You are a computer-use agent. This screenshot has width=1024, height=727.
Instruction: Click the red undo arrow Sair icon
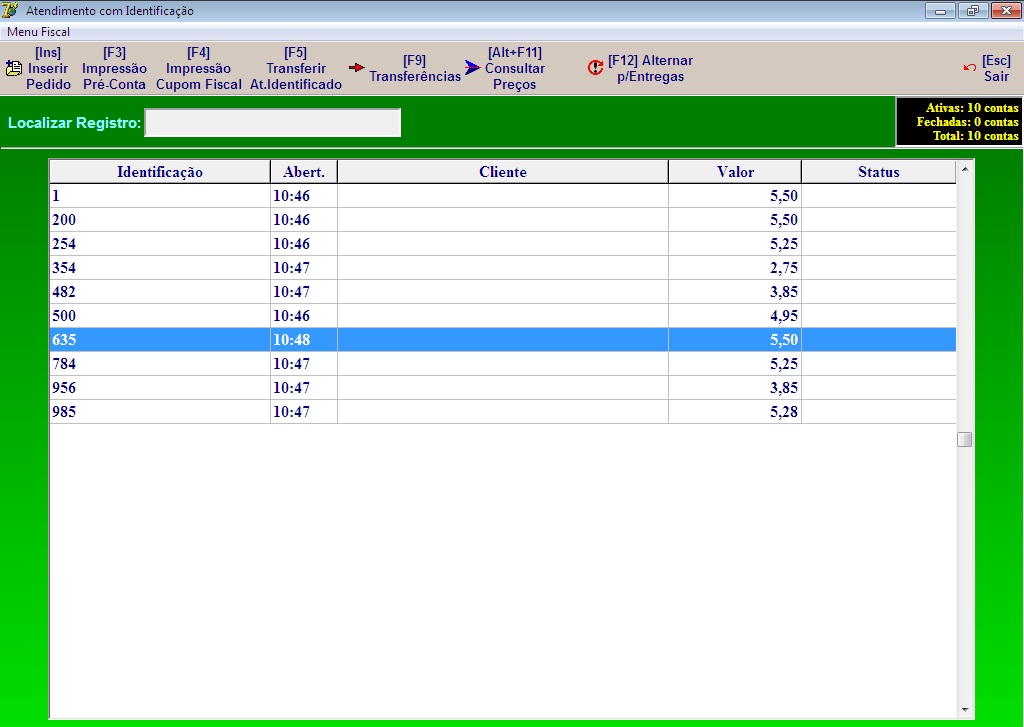[969, 68]
